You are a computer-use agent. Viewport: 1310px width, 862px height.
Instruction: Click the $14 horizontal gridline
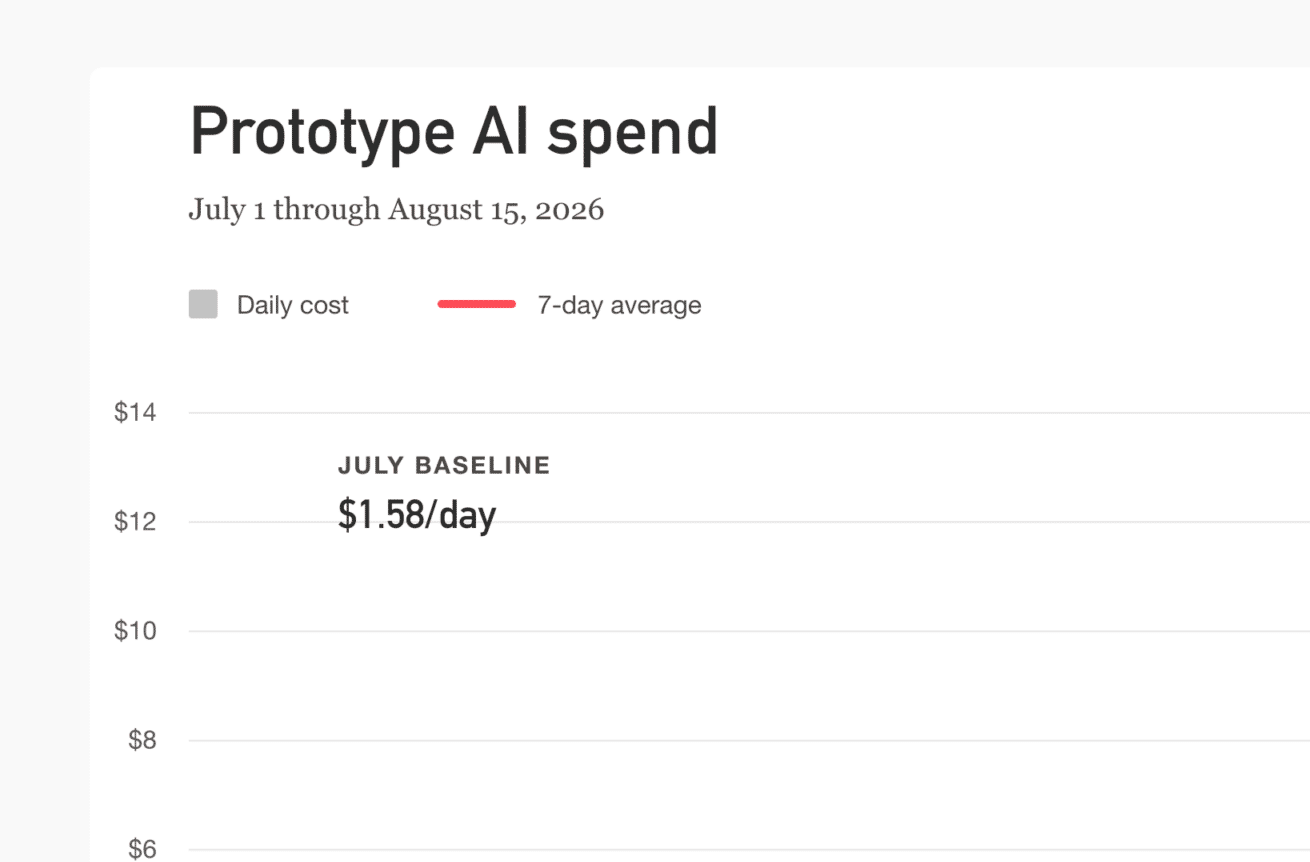pos(749,412)
